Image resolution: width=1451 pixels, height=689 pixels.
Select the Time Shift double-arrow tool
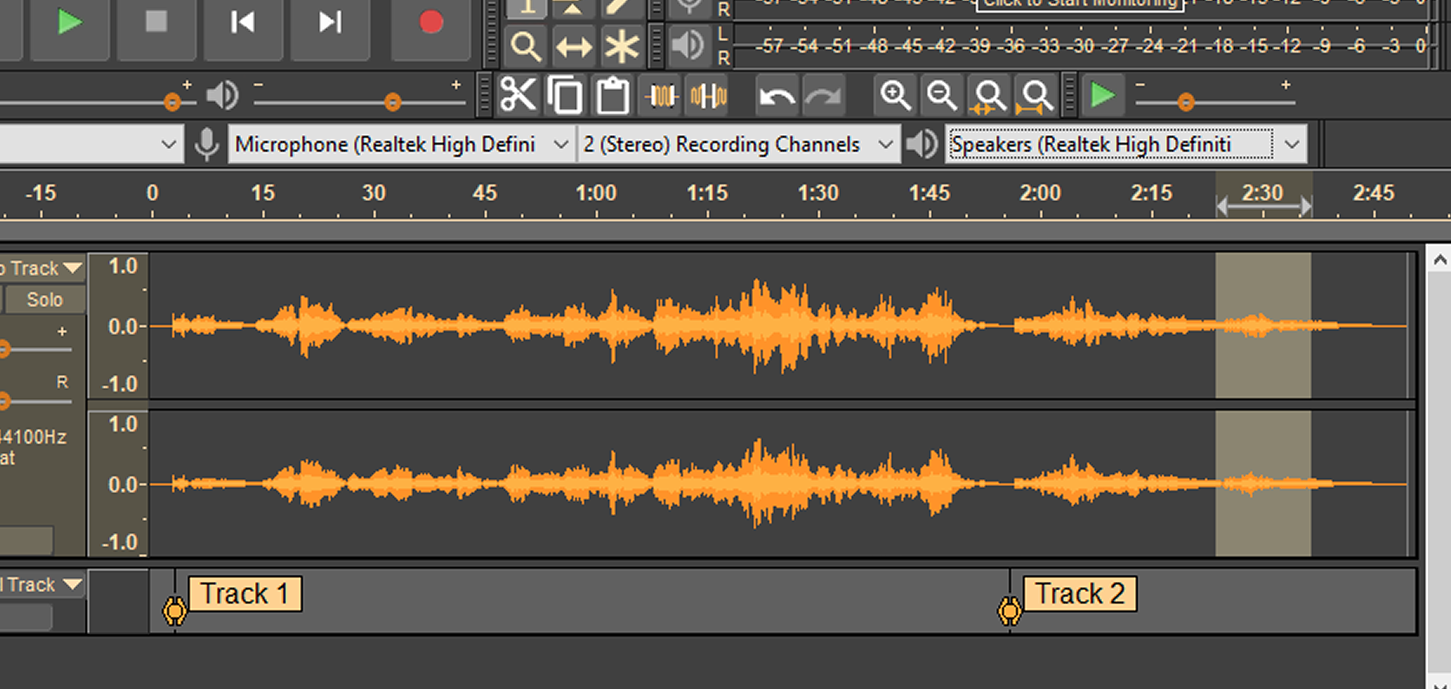coord(574,46)
